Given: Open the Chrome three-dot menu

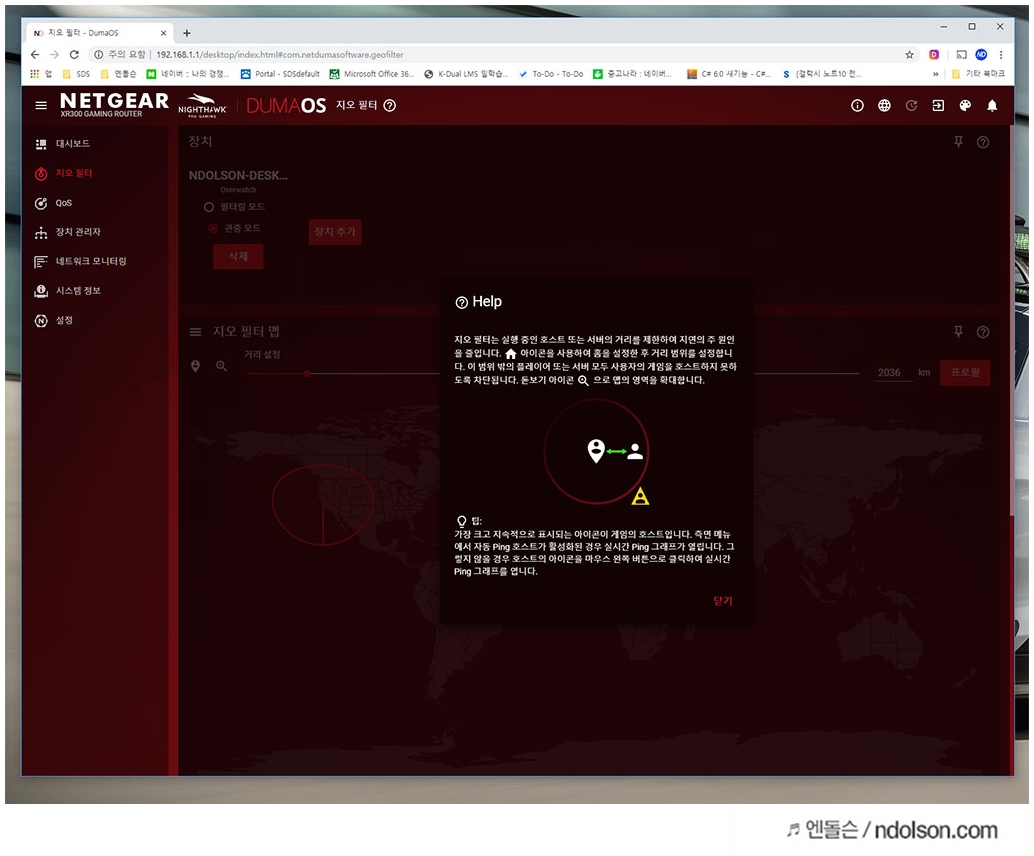Looking at the screenshot, I should coord(1001,55).
